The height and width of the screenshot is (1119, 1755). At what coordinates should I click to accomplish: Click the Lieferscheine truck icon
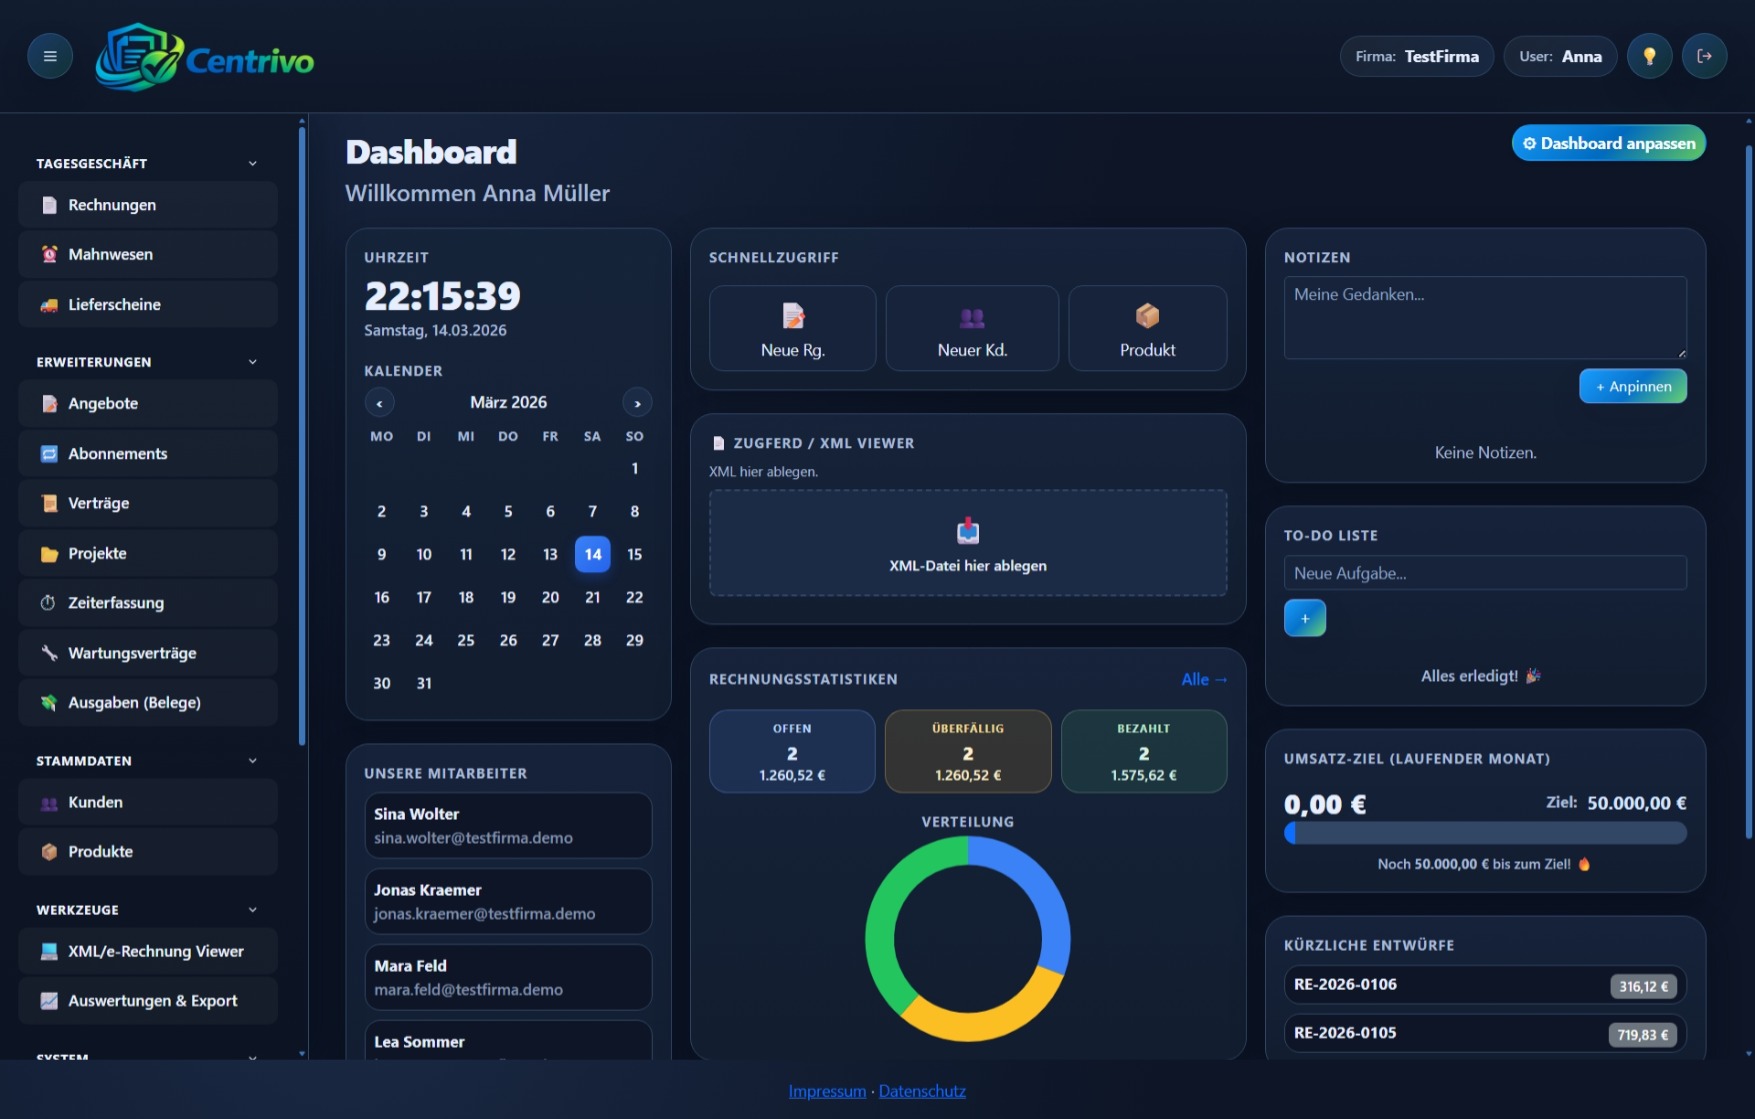[49, 304]
